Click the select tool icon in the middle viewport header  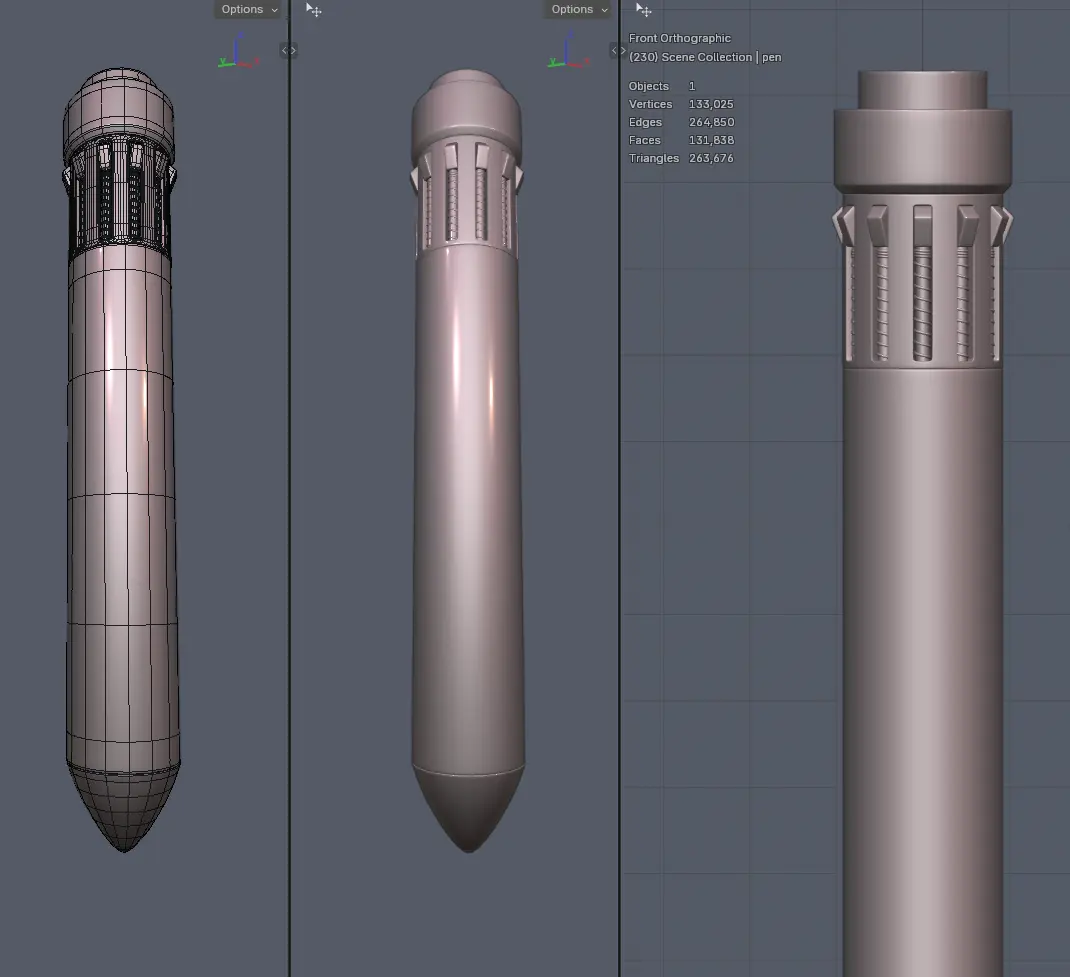314,10
